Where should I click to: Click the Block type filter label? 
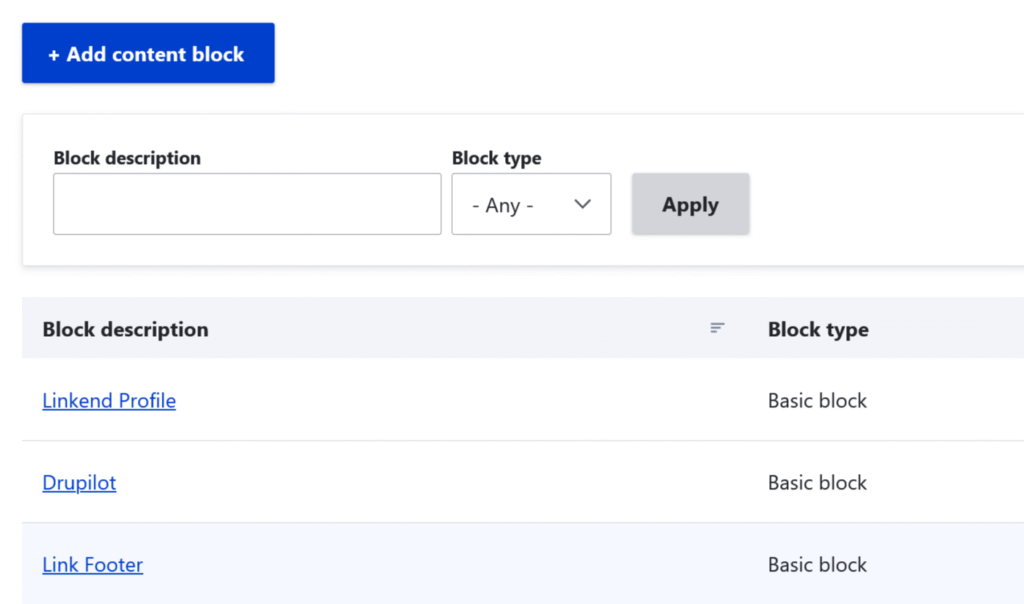[496, 158]
